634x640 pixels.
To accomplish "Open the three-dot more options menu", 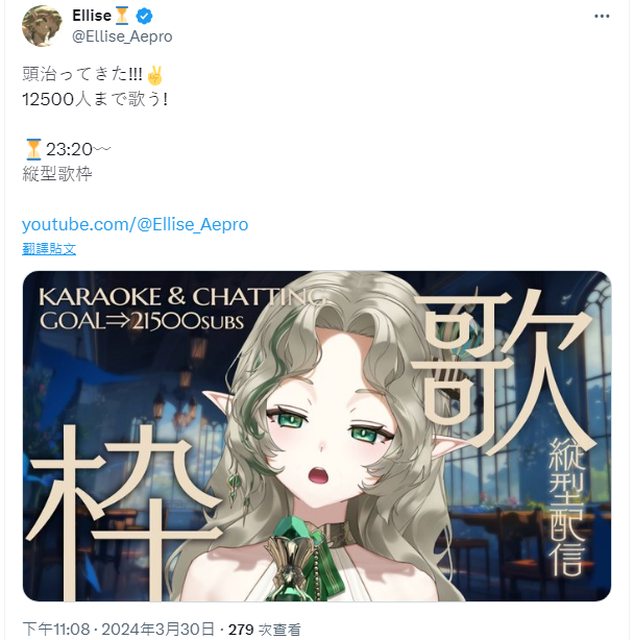I will (602, 16).
